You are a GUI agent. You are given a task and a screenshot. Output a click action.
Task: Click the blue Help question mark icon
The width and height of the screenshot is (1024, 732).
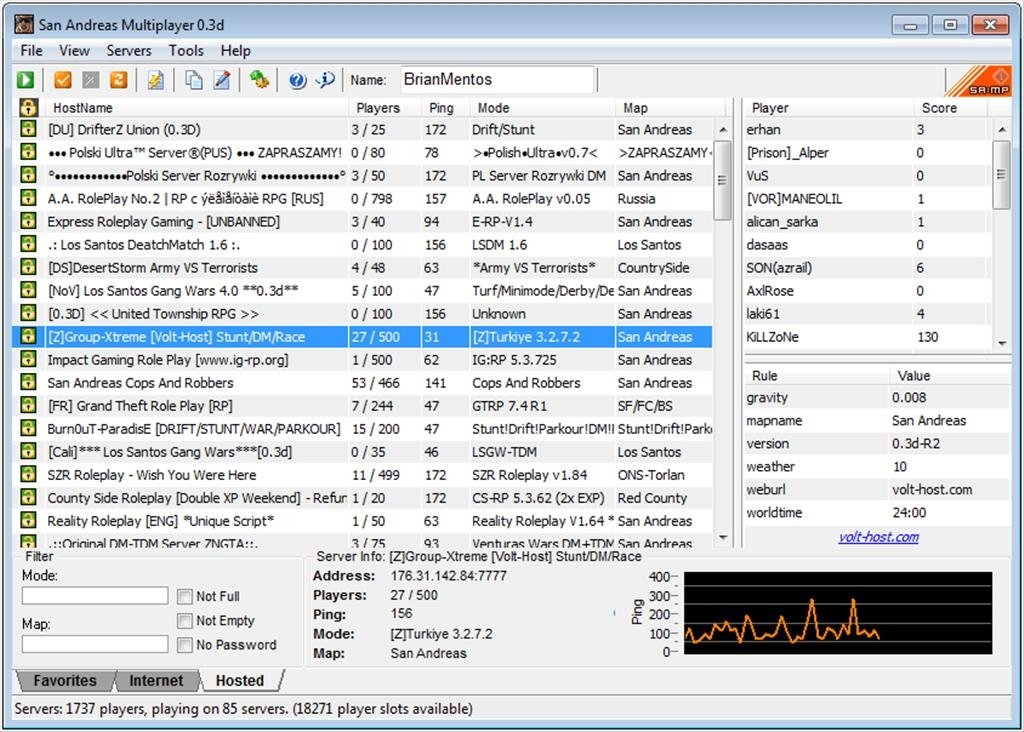point(297,80)
